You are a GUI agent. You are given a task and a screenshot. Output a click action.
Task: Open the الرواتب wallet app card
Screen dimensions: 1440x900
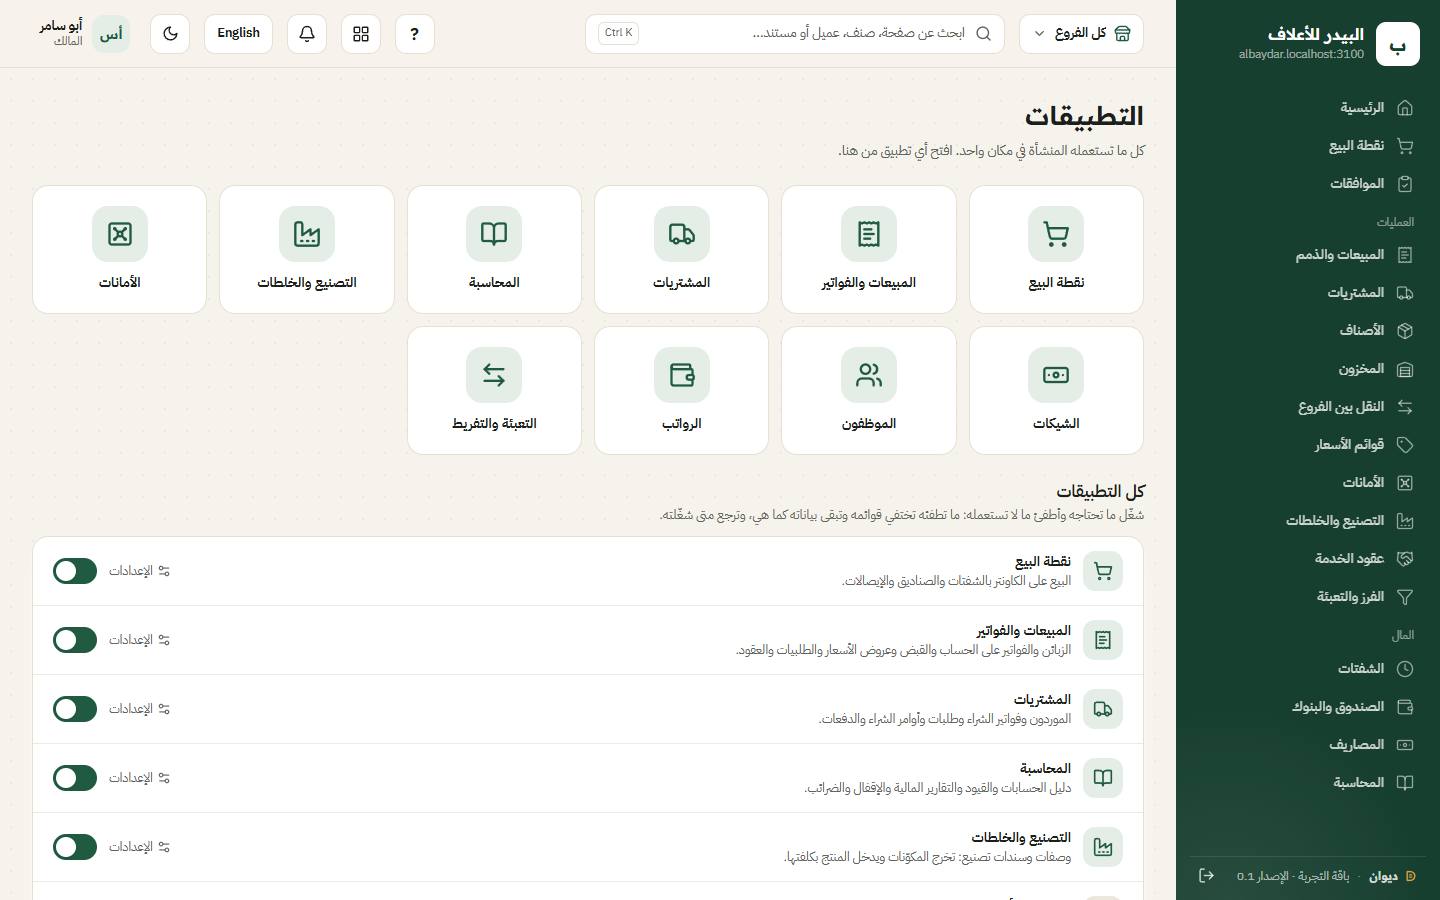click(681, 390)
